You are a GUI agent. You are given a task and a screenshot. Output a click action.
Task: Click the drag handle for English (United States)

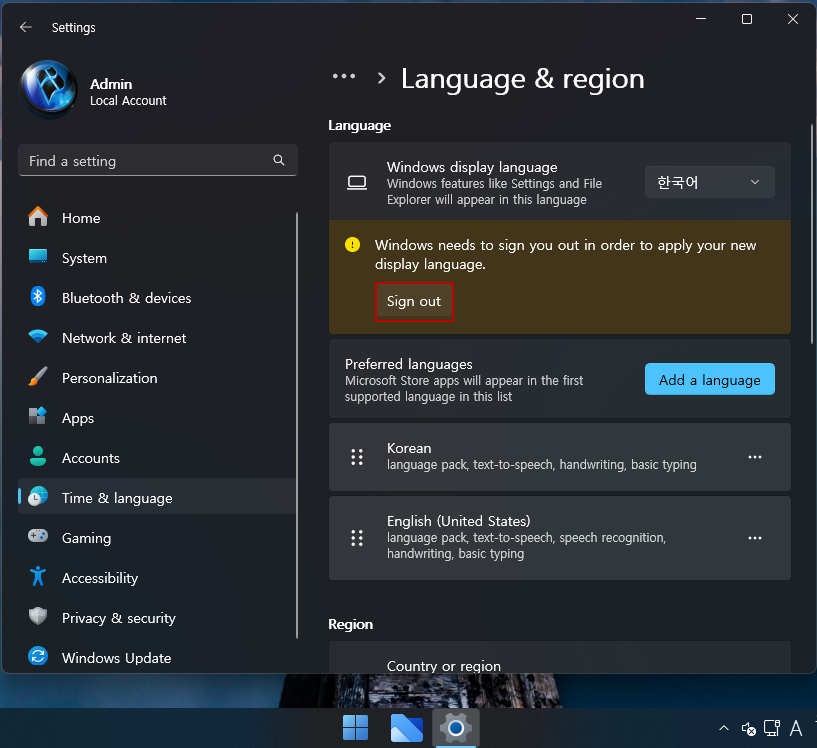pyautogui.click(x=357, y=538)
